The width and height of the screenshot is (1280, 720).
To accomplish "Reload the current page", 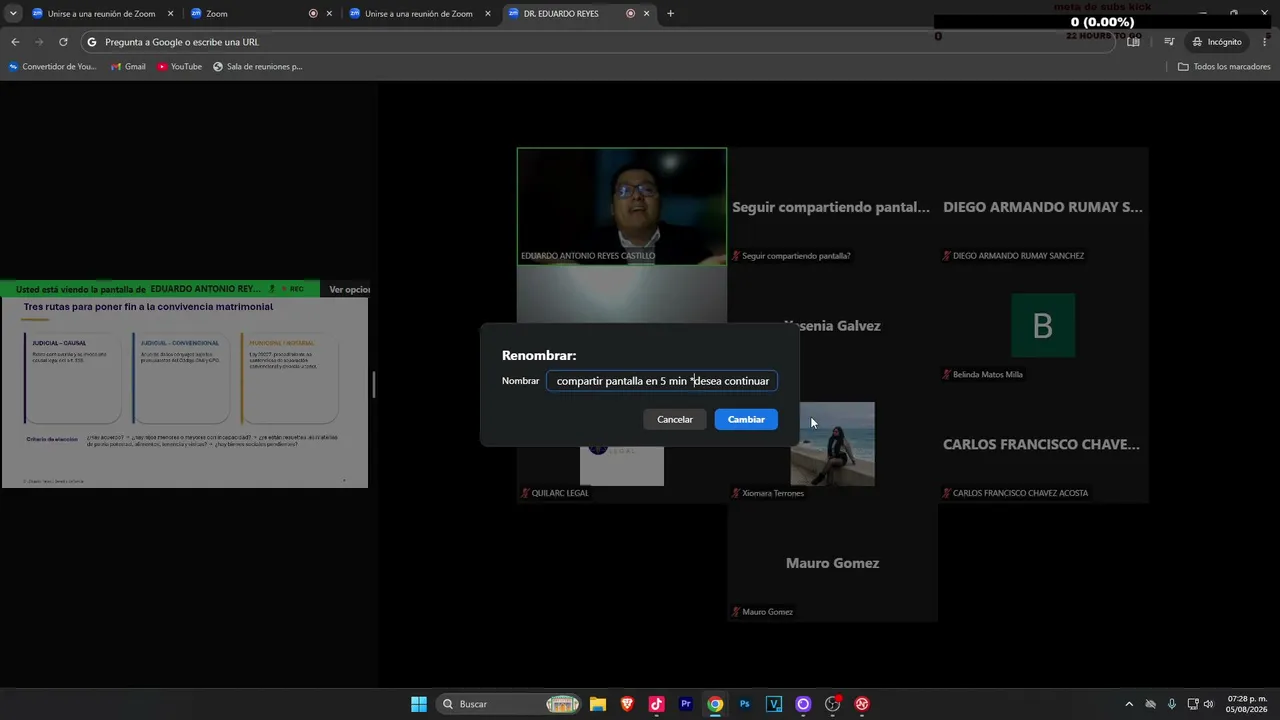I will [63, 42].
